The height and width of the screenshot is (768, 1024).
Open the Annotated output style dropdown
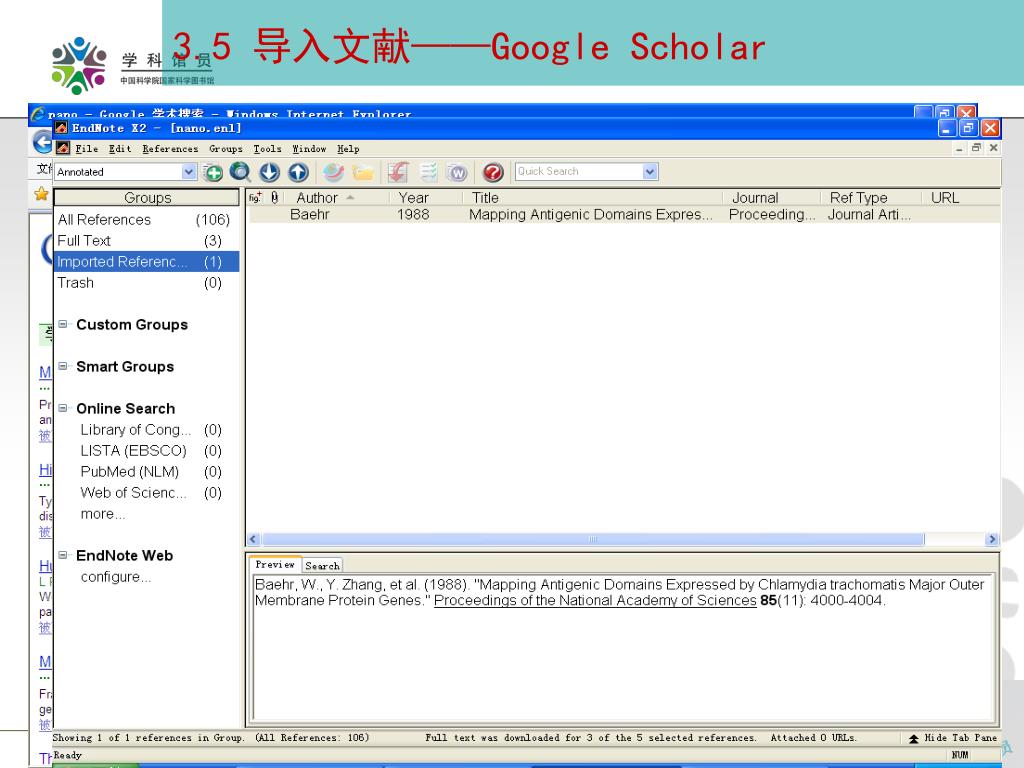click(x=189, y=172)
